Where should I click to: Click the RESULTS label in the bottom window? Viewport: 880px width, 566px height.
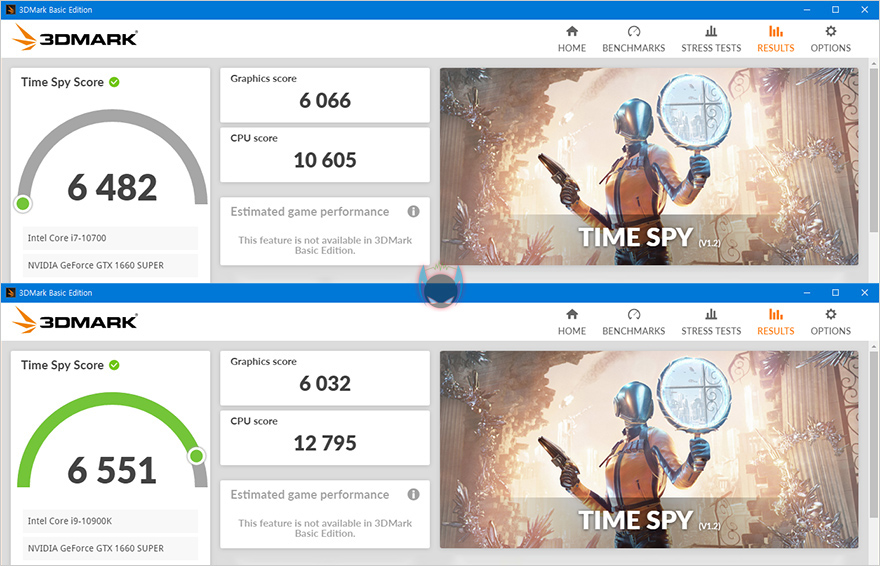[x=776, y=331]
